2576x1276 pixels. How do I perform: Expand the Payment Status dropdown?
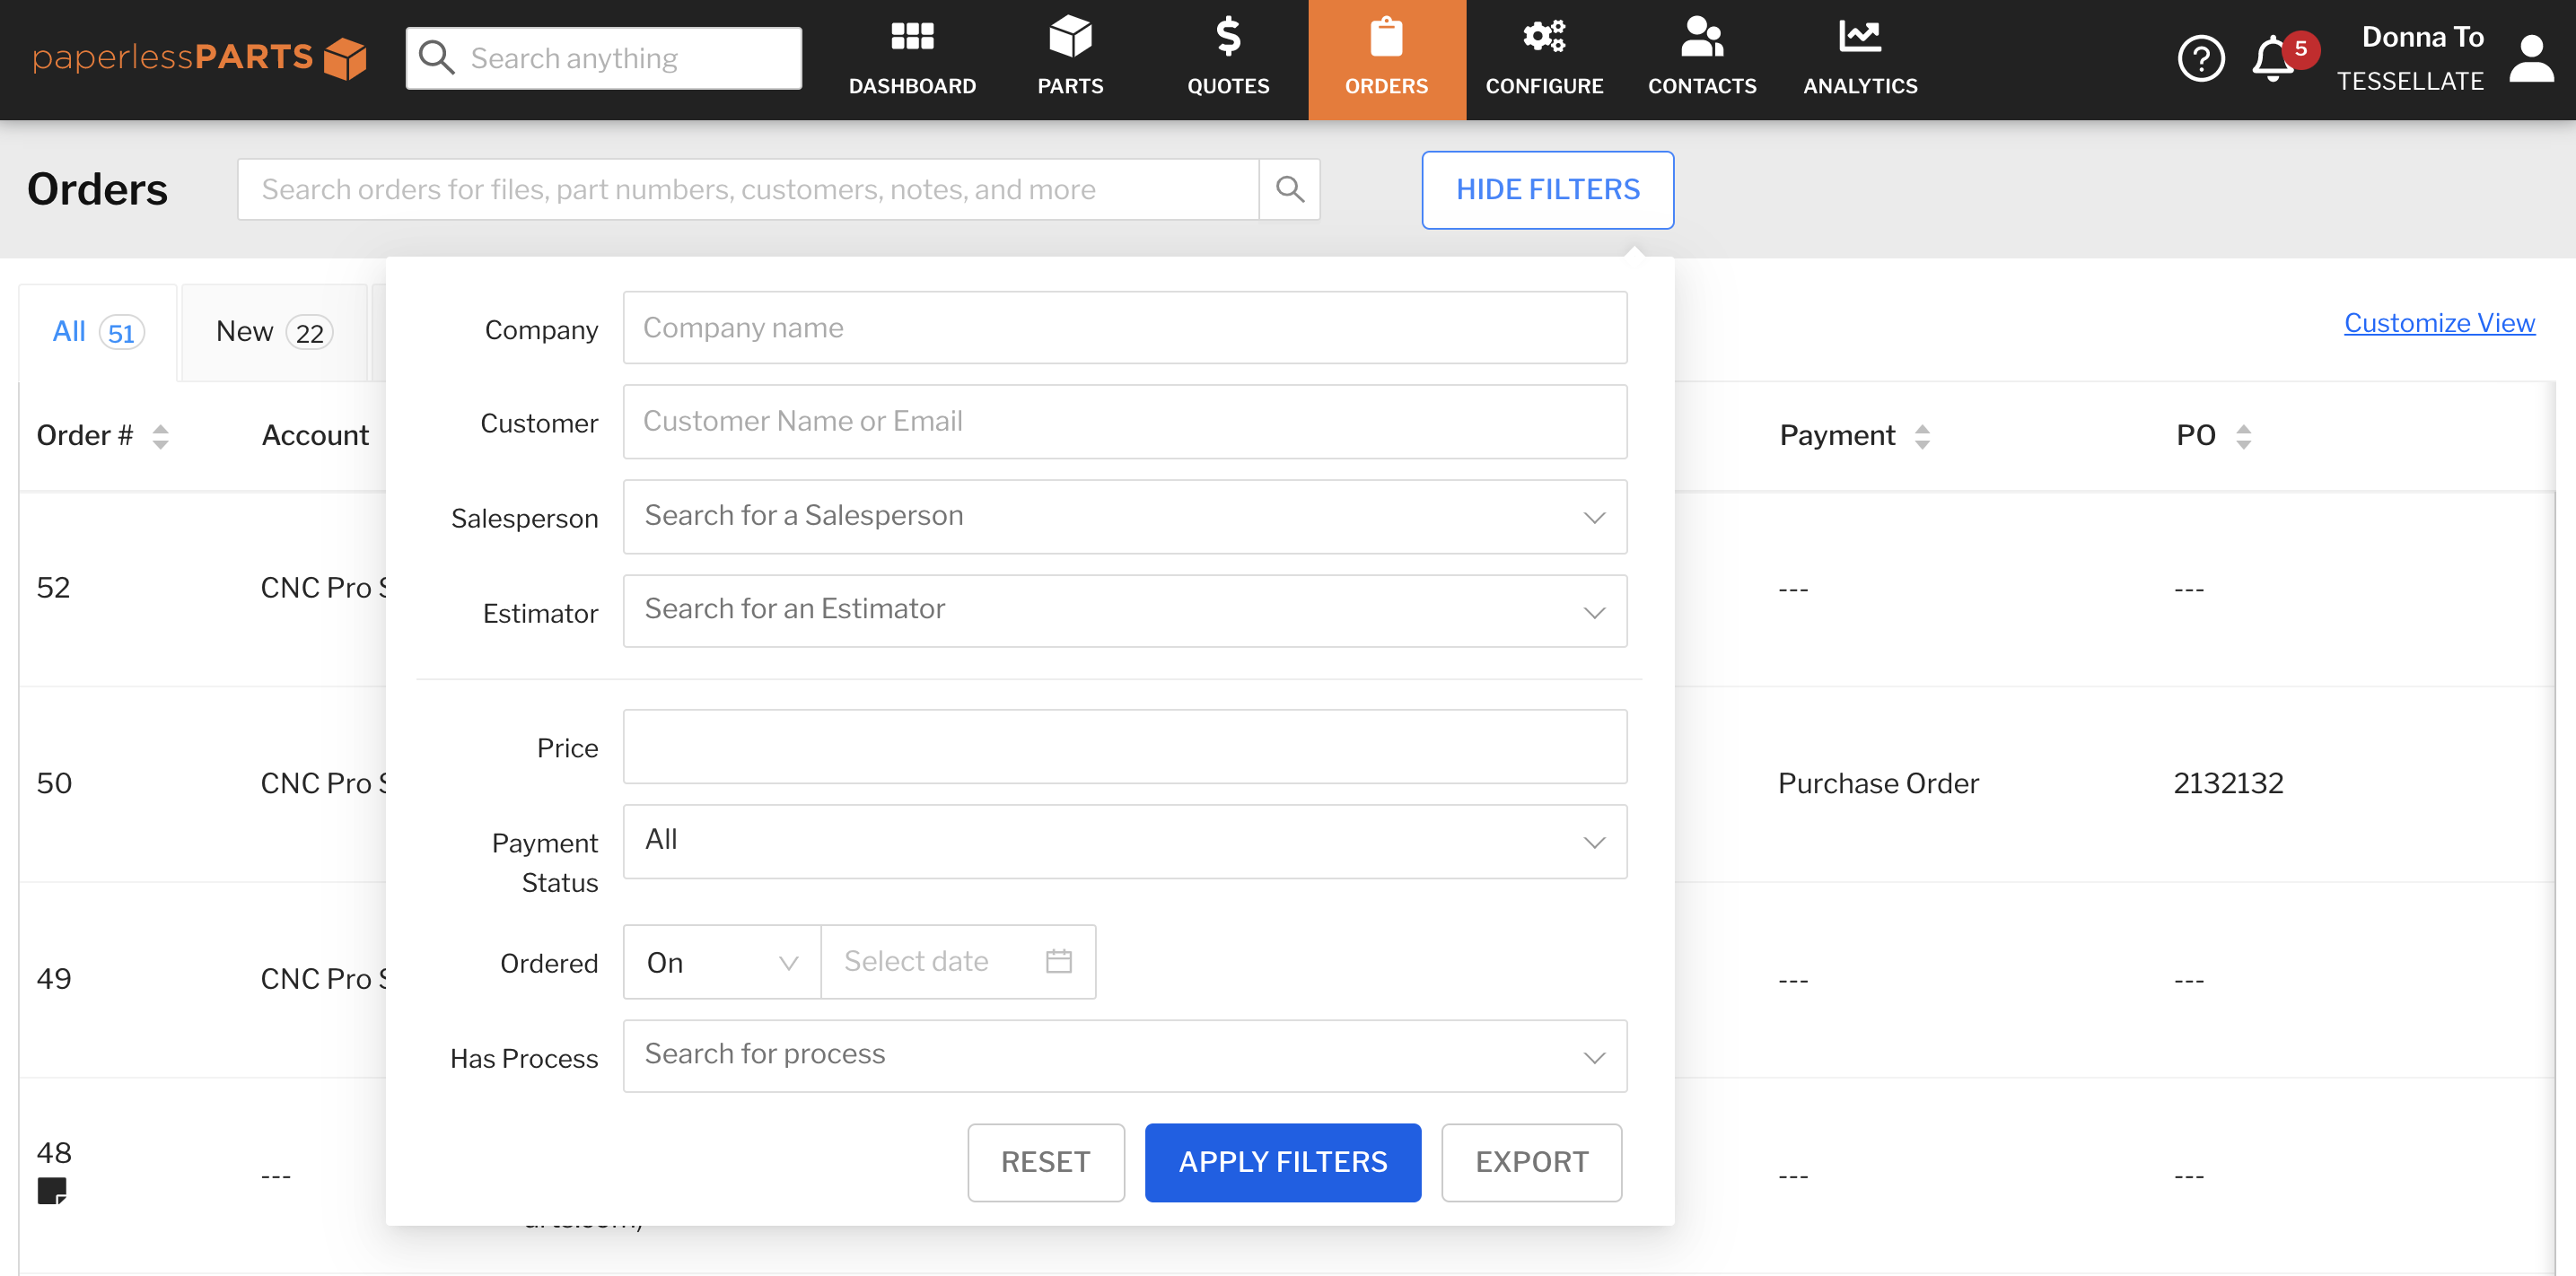click(x=1124, y=841)
